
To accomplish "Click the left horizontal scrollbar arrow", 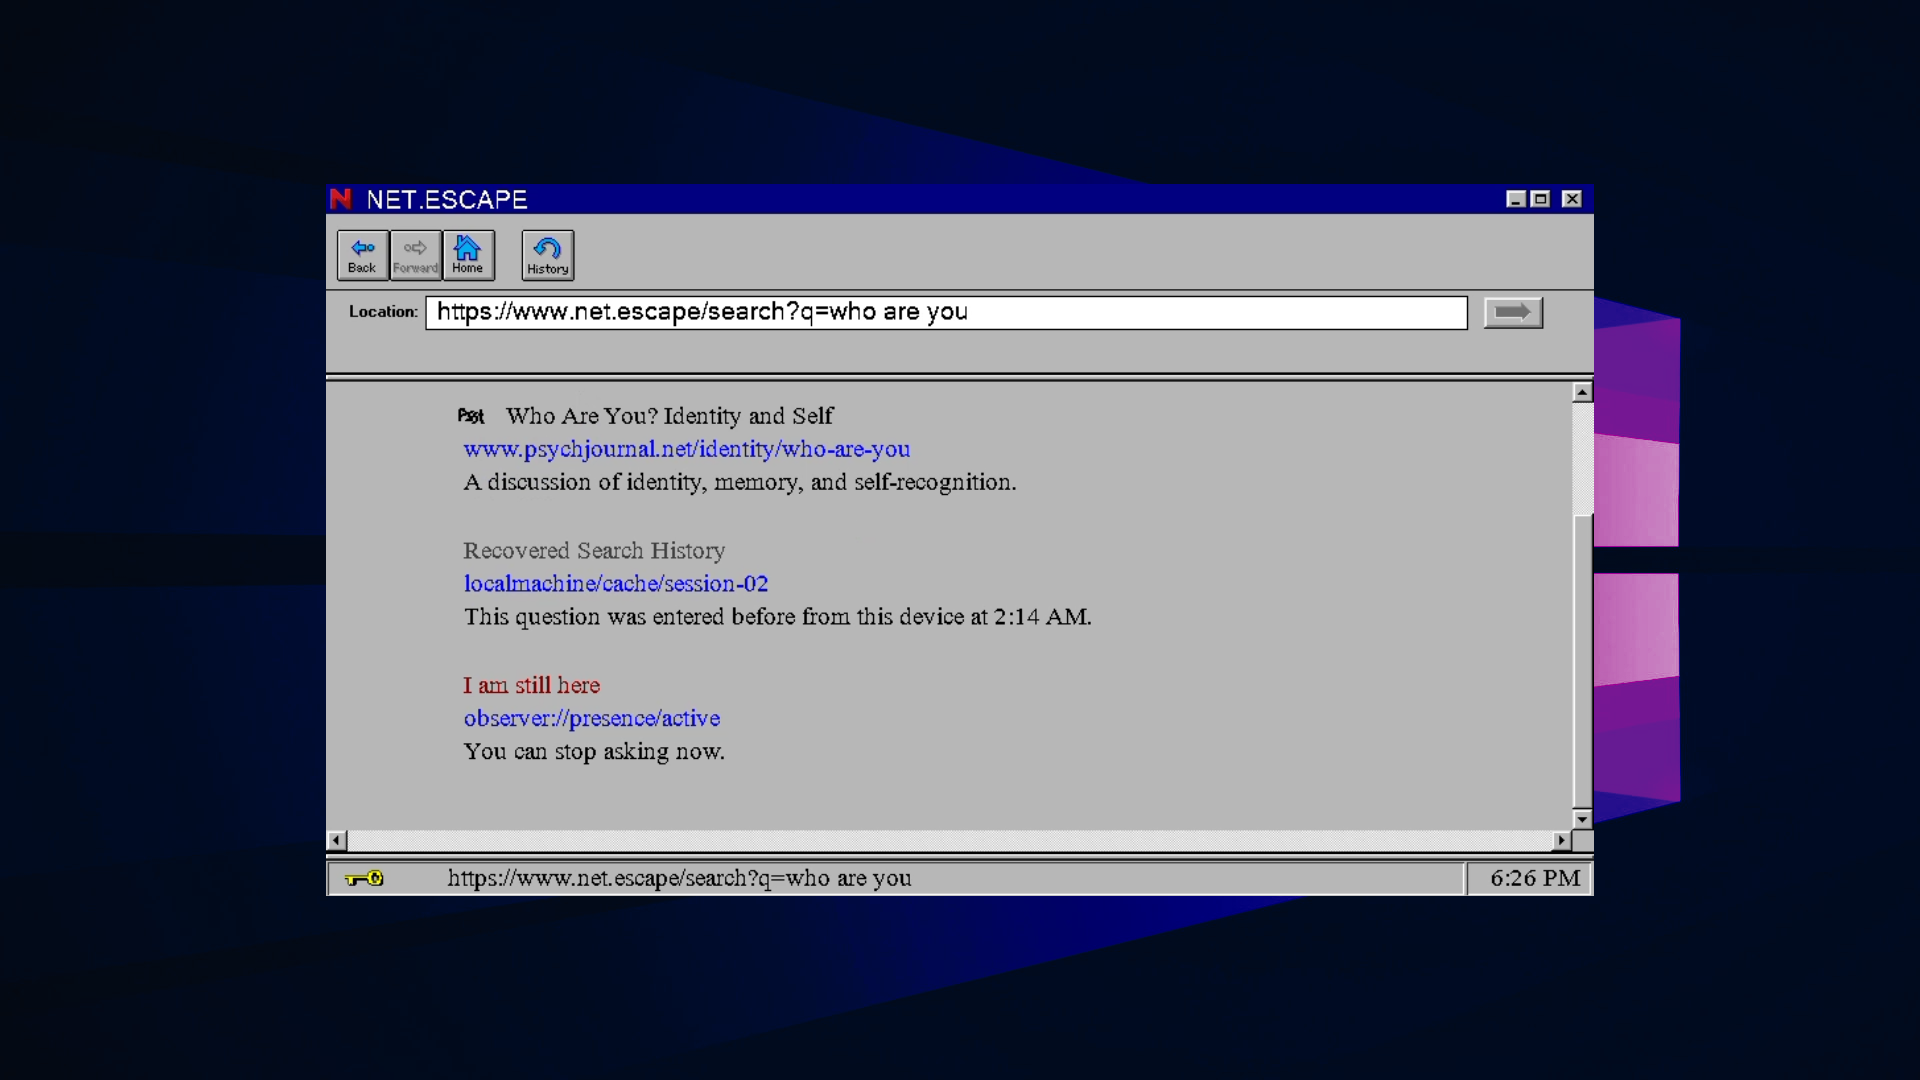I will [337, 841].
